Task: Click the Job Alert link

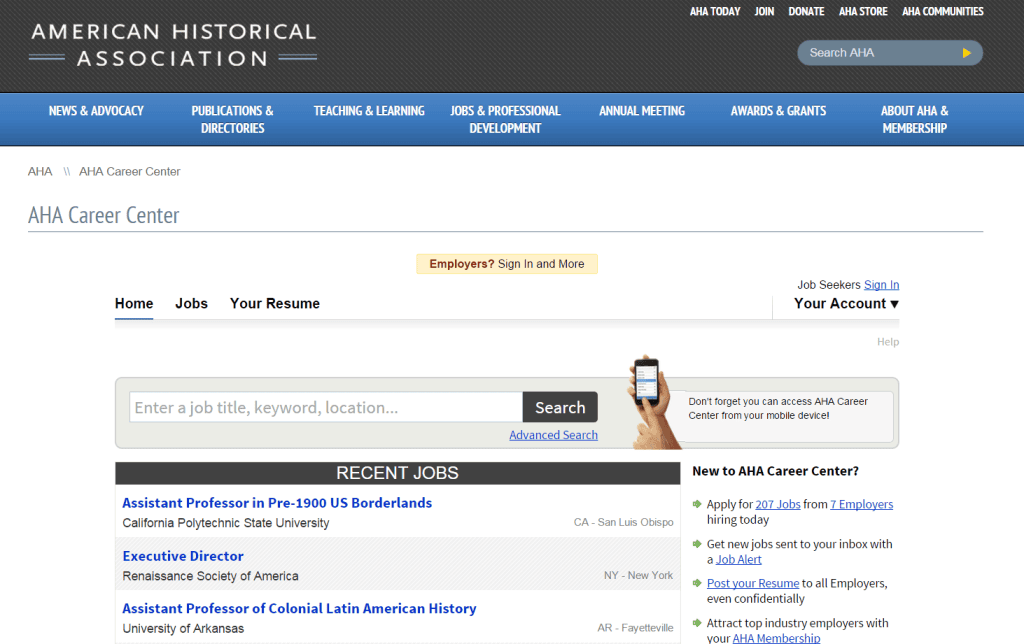Action: [x=738, y=560]
